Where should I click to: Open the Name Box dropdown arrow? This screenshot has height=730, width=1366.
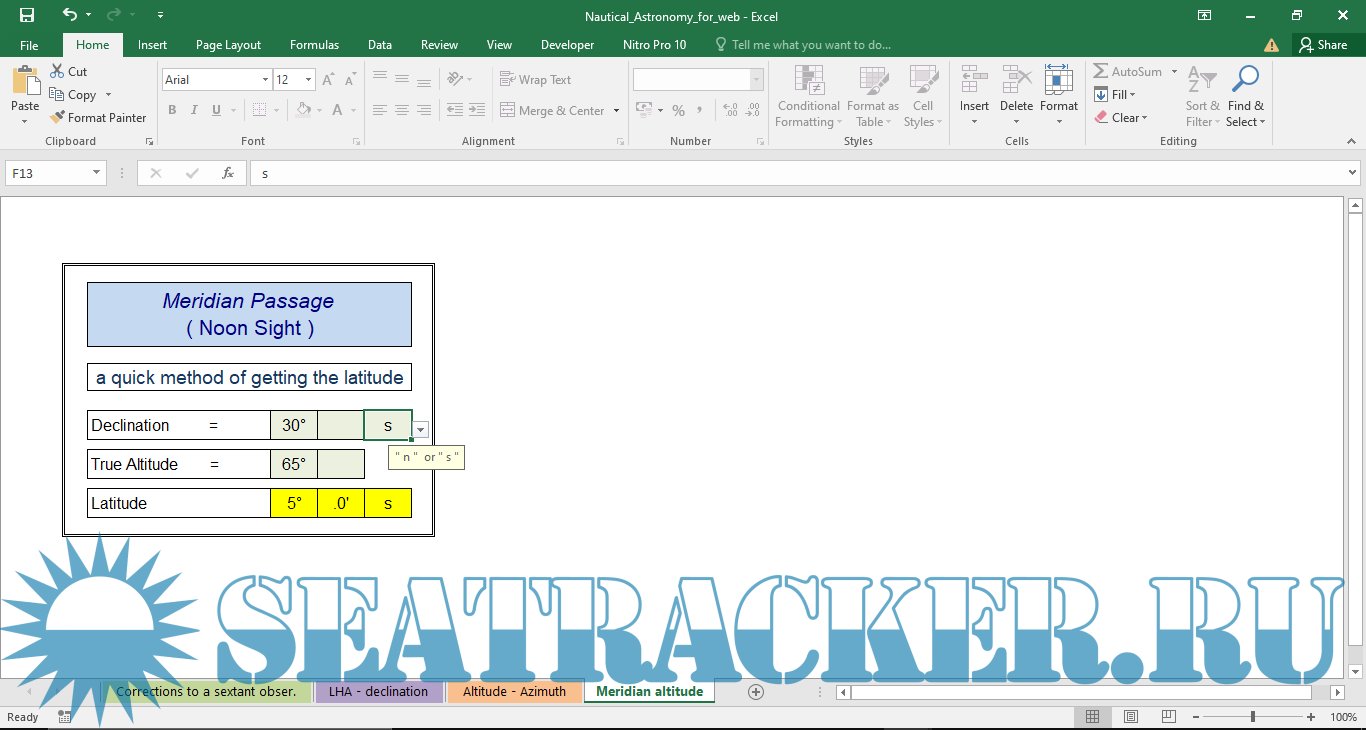[x=97, y=173]
